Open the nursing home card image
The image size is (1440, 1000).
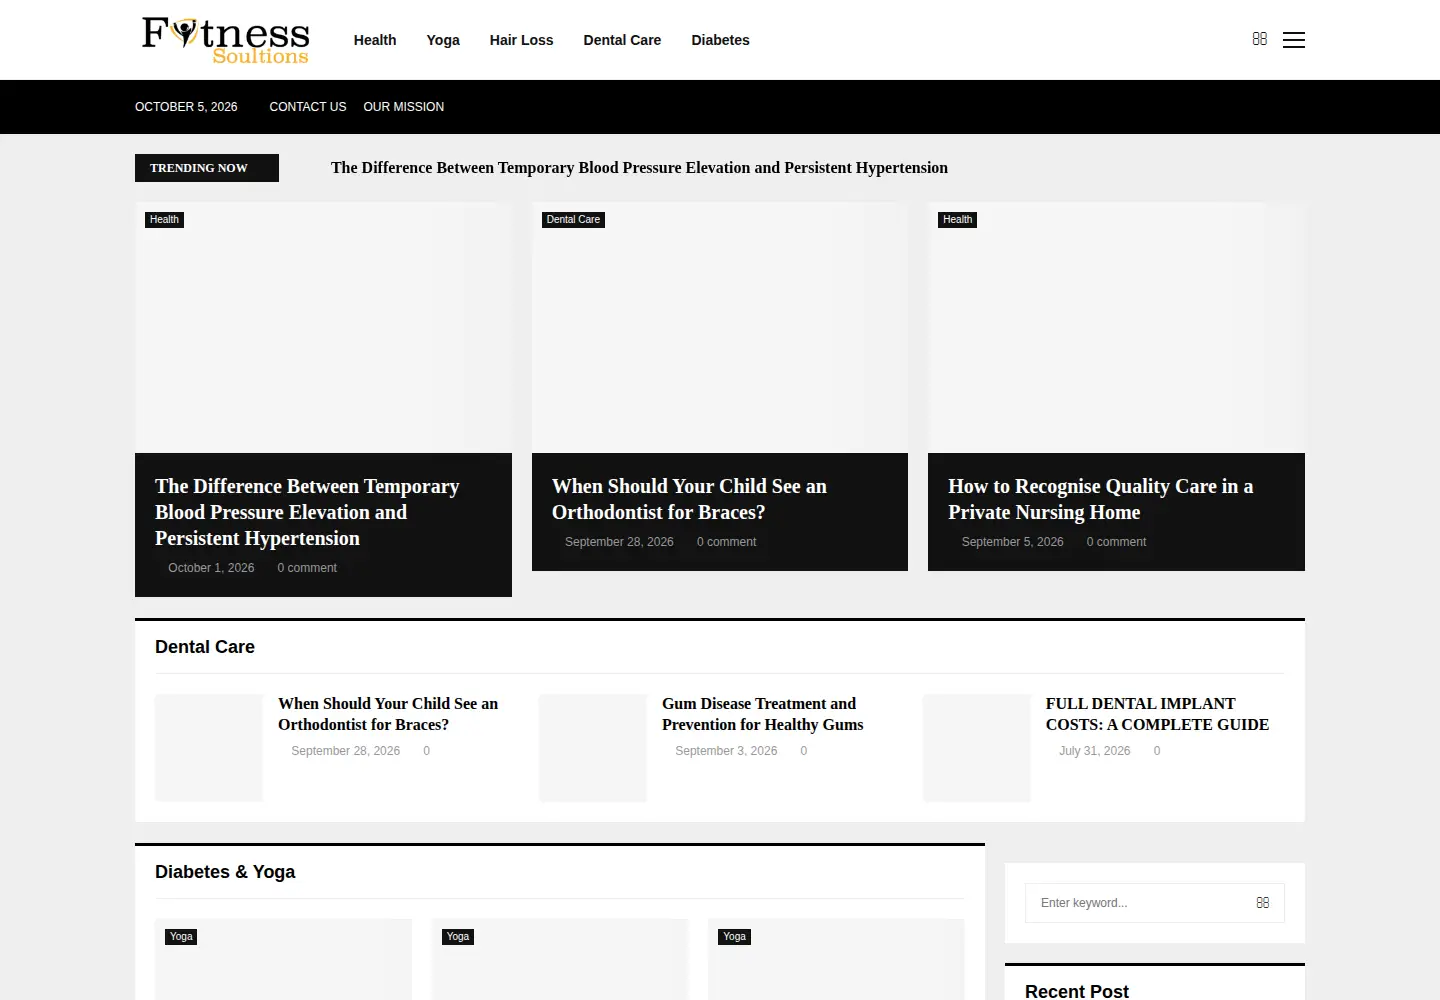point(1116,328)
